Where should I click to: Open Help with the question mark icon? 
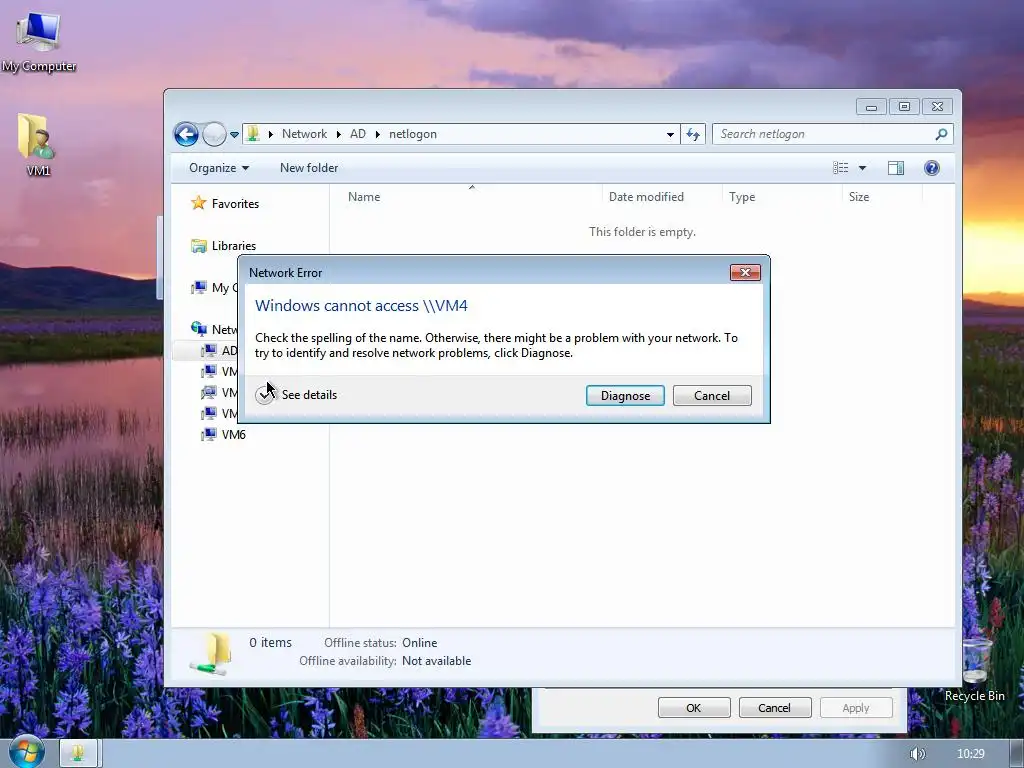[x=932, y=168]
